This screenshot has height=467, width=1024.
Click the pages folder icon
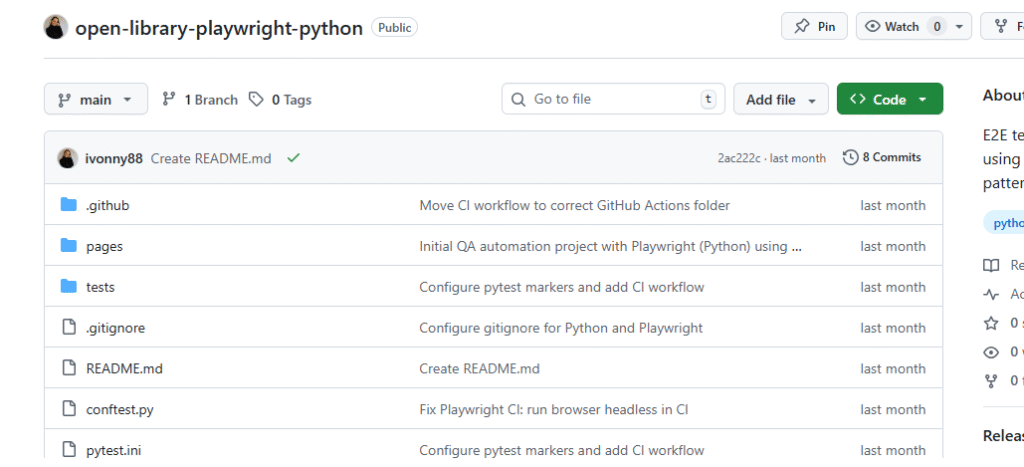(69, 246)
